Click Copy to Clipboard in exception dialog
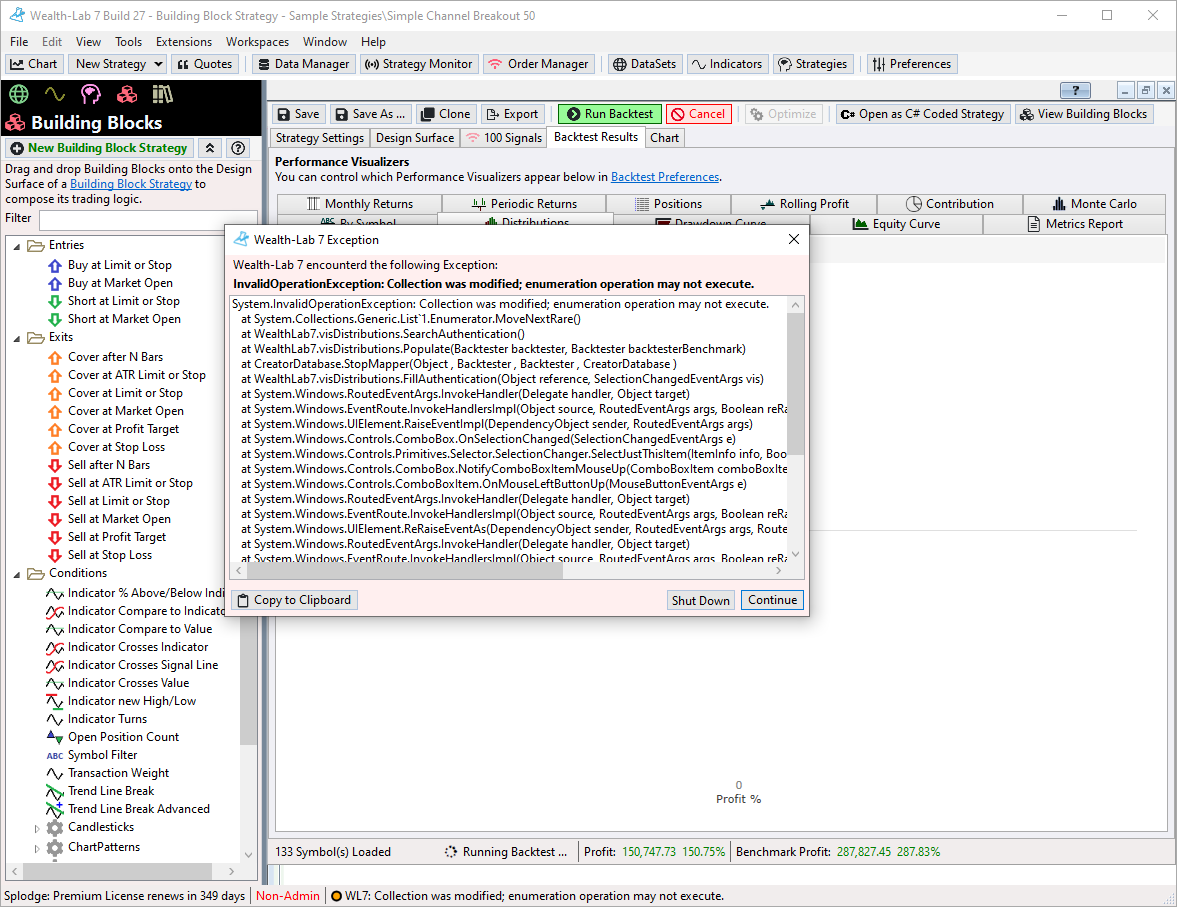Viewport: 1177px width, 907px height. click(x=293, y=600)
